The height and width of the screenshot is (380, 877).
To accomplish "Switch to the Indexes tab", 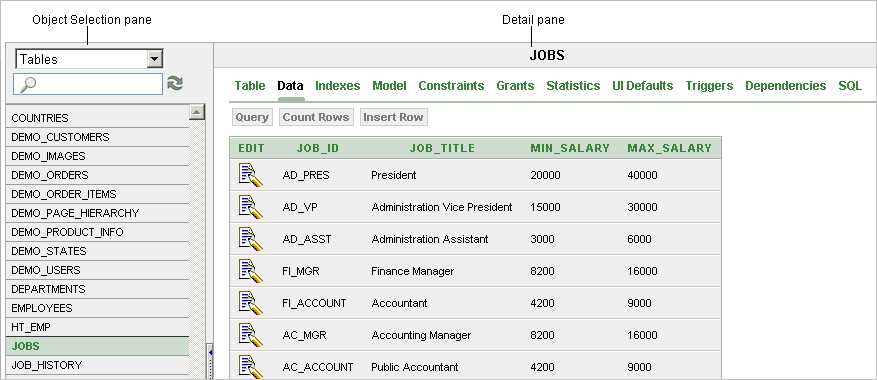I will (338, 86).
